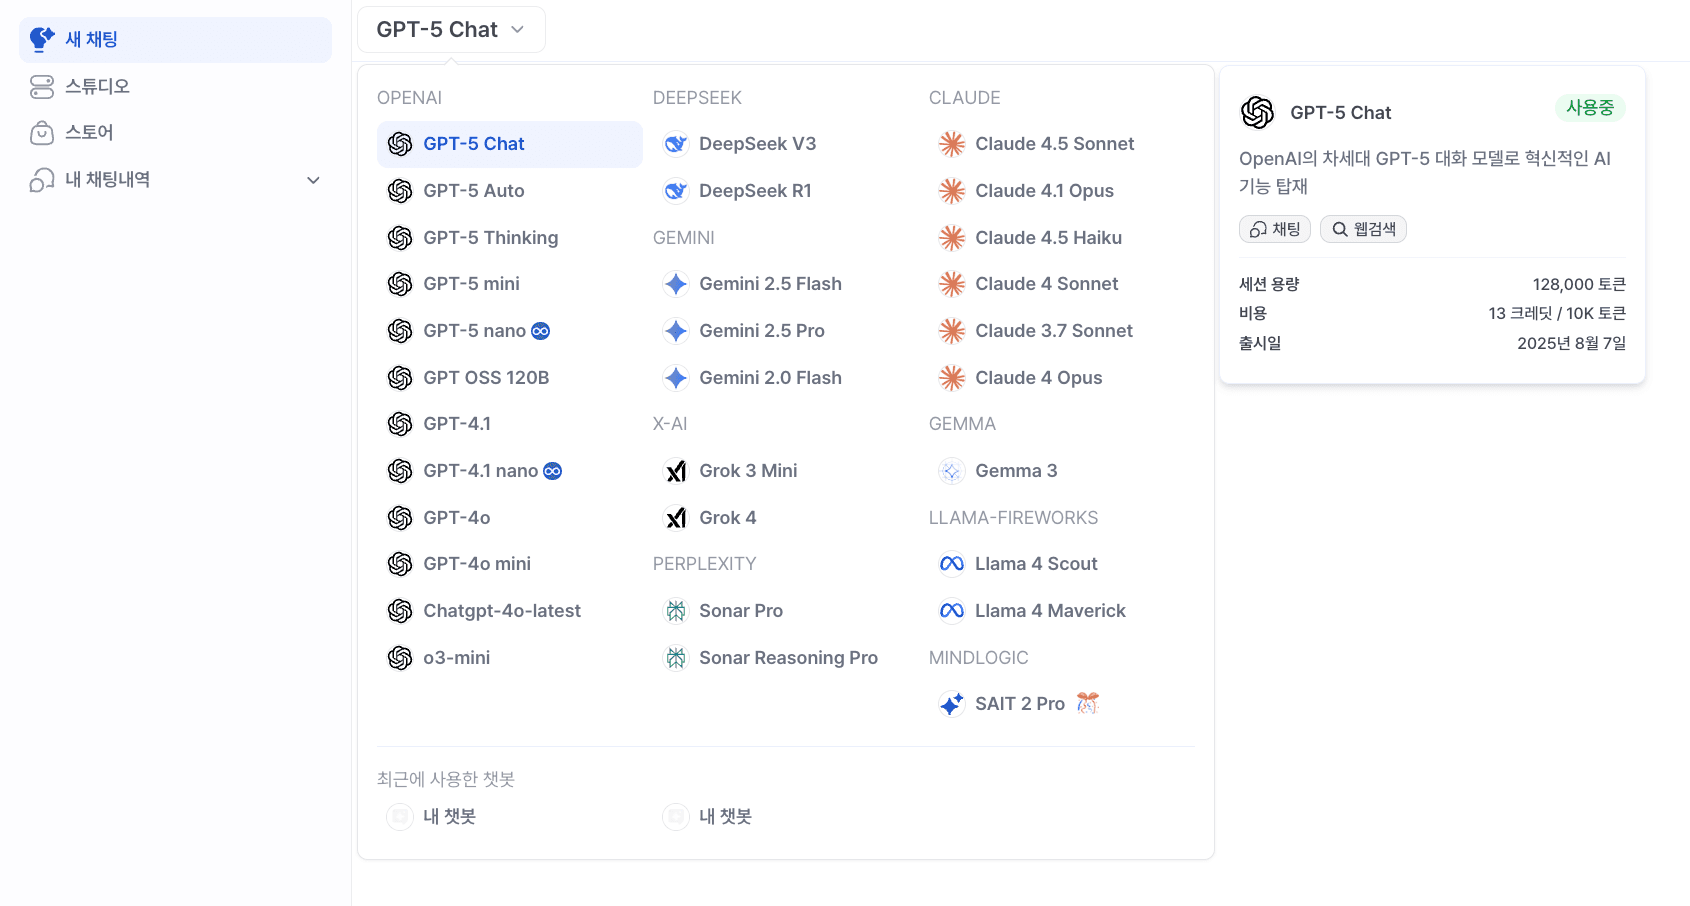
Task: Click the SAIT 2 Pro sparkle icon
Action: click(x=952, y=704)
